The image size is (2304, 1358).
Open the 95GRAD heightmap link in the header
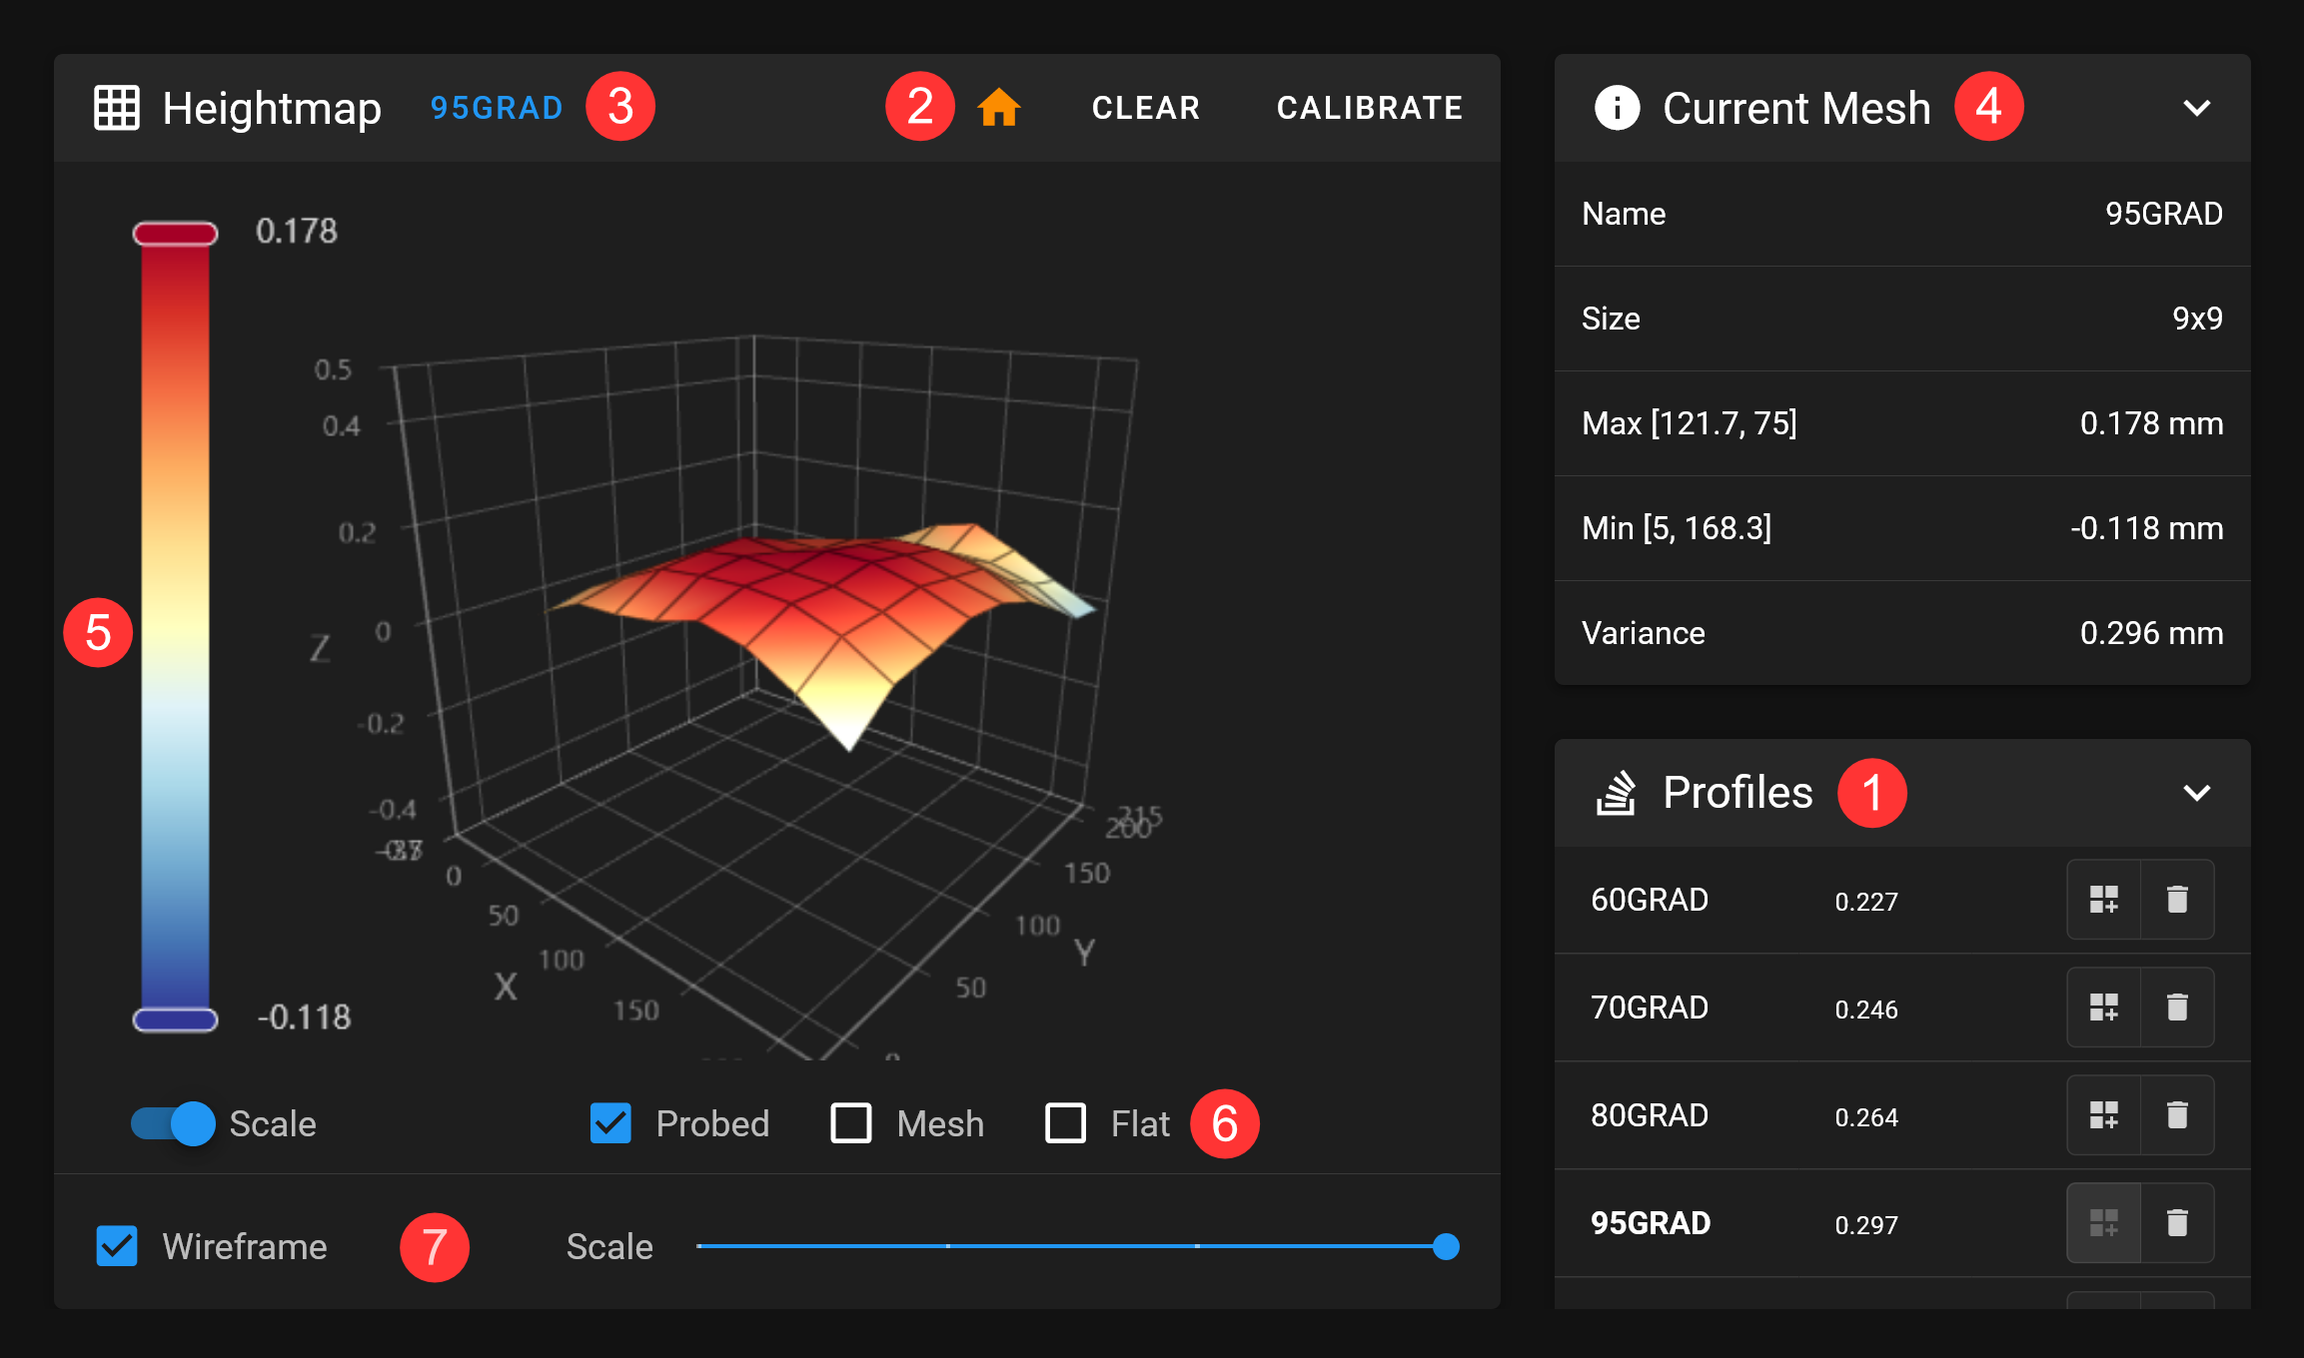click(x=496, y=107)
